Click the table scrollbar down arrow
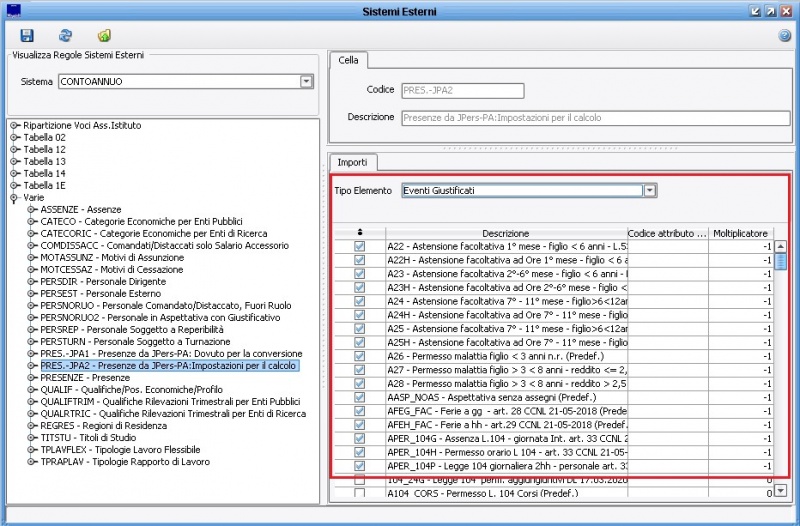The height and width of the screenshot is (526, 800). point(781,491)
